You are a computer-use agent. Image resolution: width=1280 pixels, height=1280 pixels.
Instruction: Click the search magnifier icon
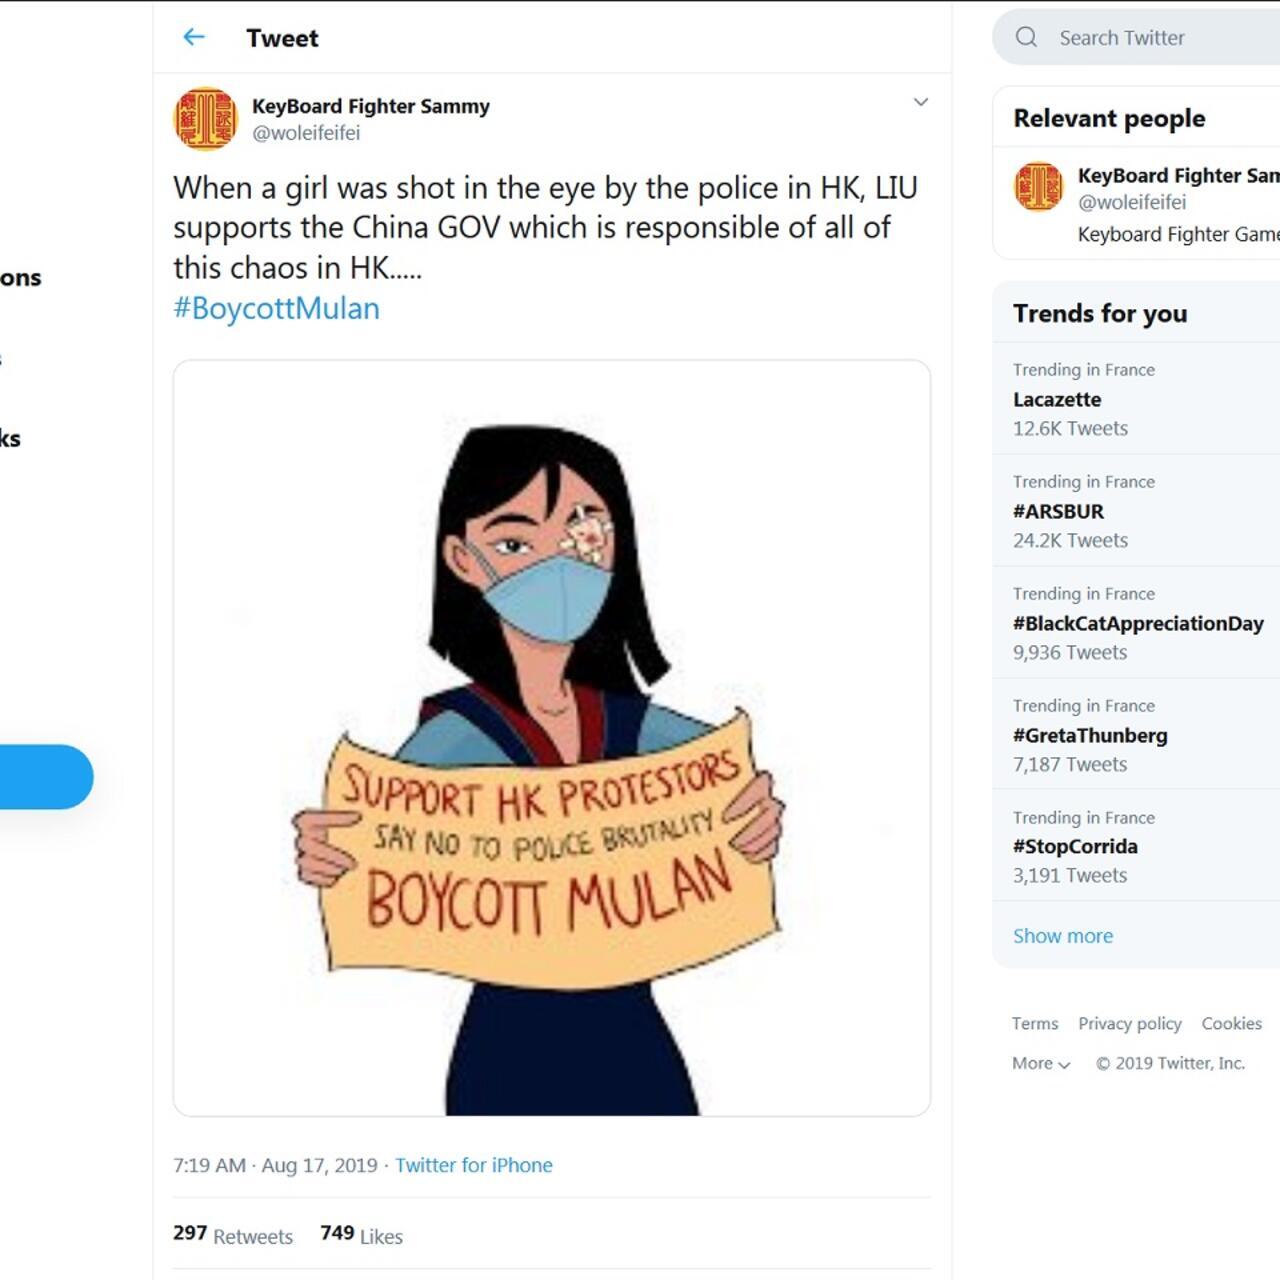coord(1026,37)
